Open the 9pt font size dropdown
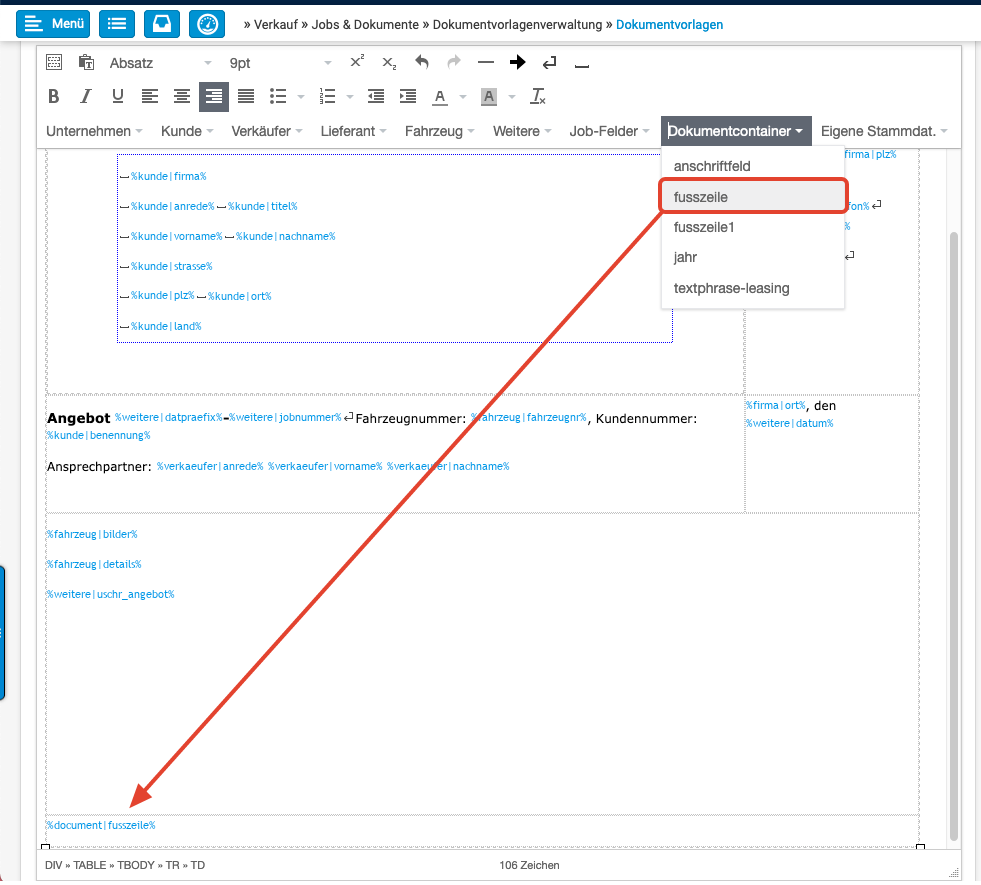The width and height of the screenshot is (981, 885). 280,63
